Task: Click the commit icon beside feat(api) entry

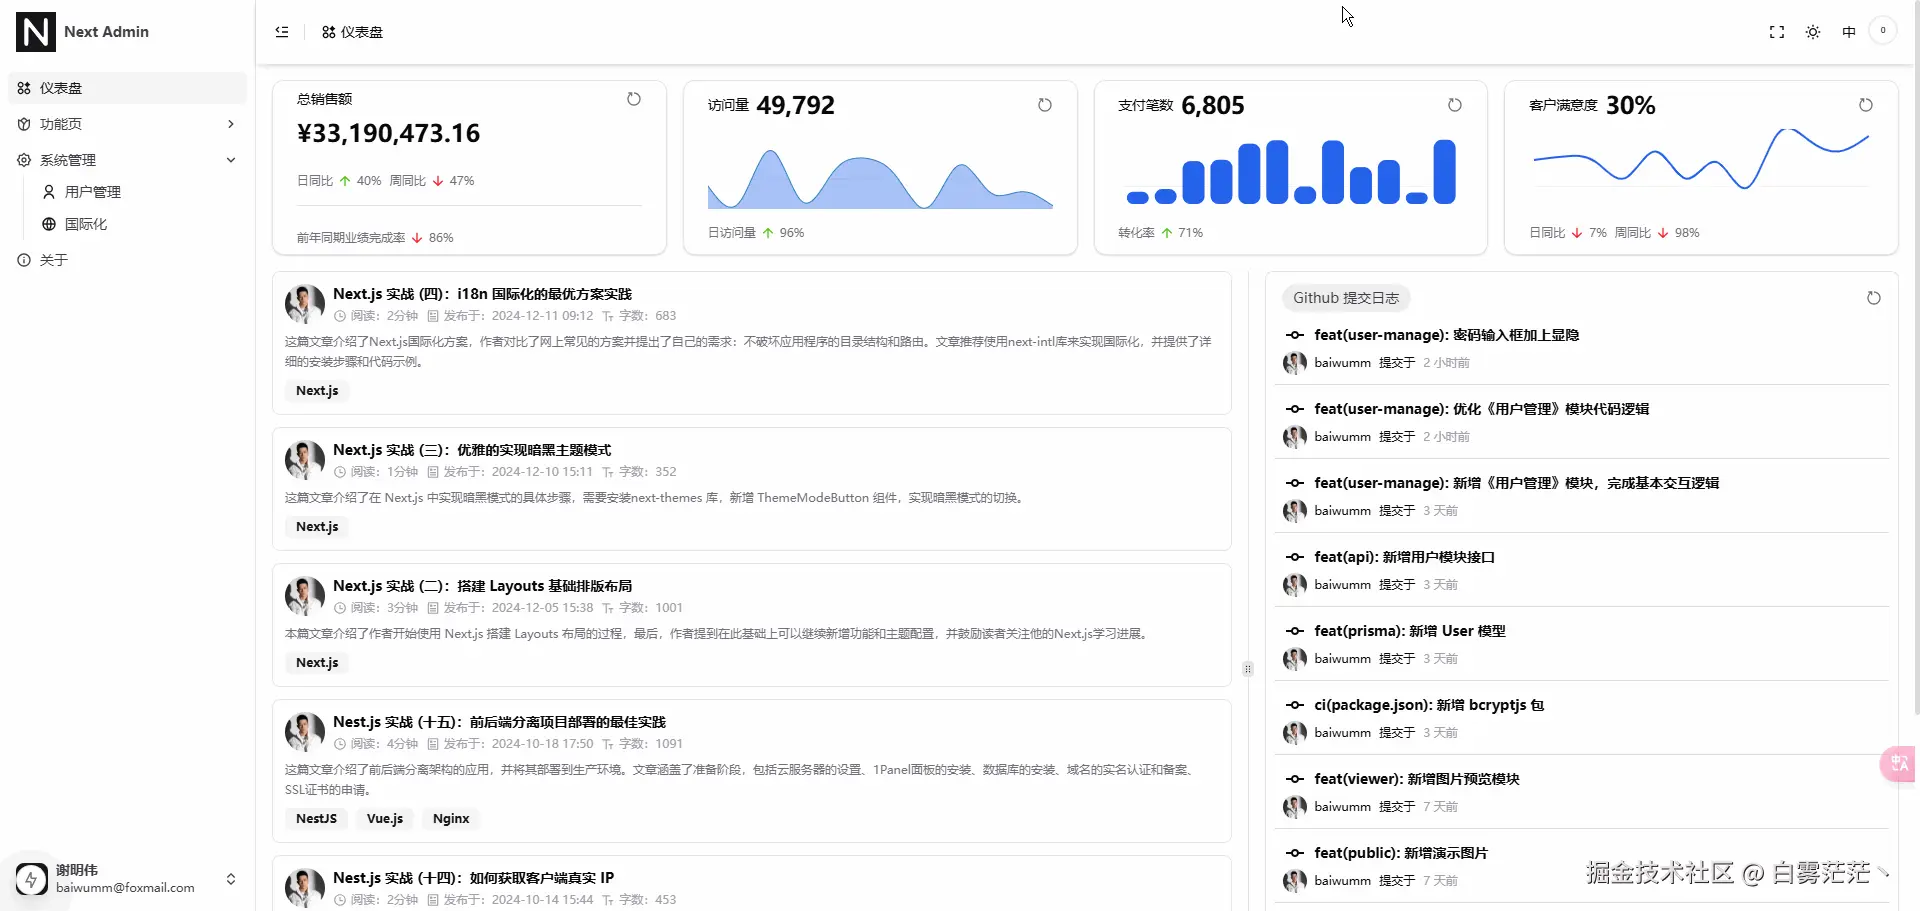Action: (1295, 557)
